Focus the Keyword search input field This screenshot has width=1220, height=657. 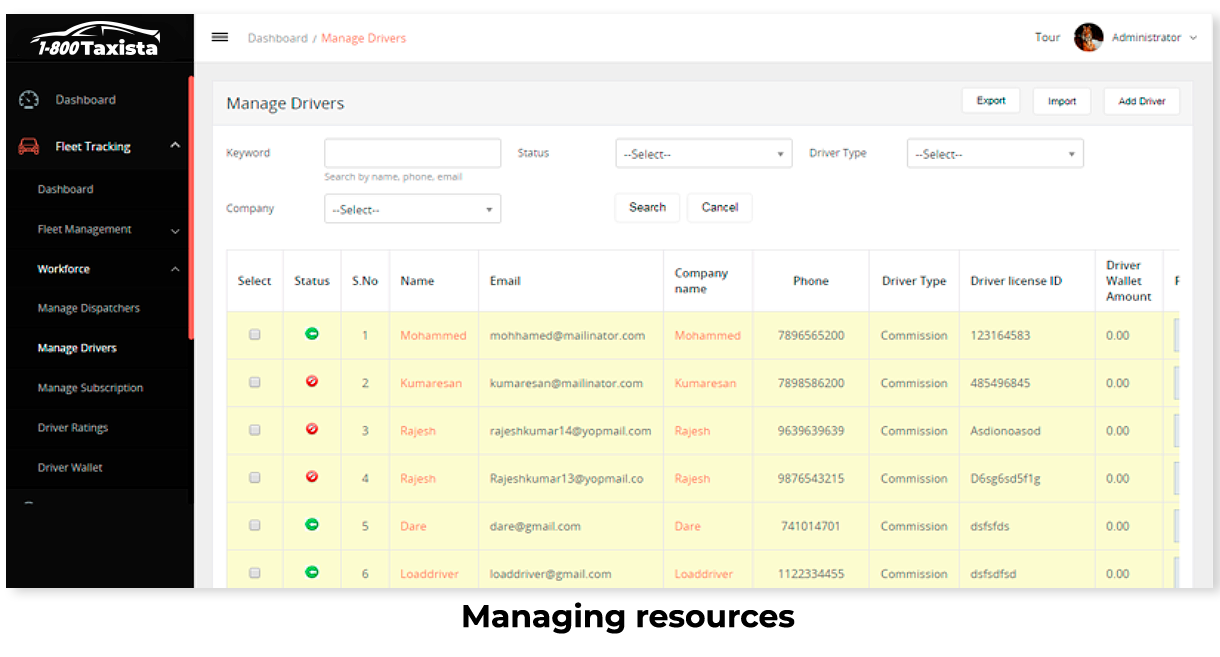pyautogui.click(x=412, y=153)
